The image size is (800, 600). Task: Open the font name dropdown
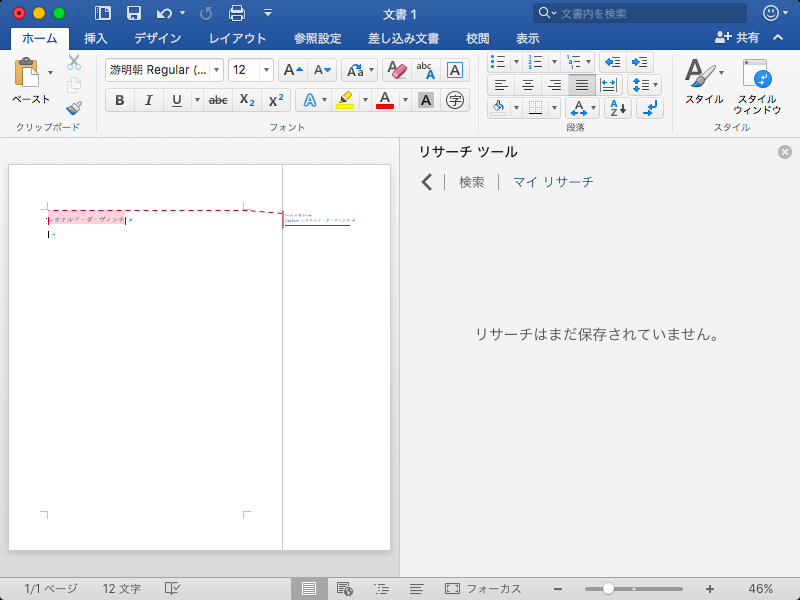click(216, 70)
